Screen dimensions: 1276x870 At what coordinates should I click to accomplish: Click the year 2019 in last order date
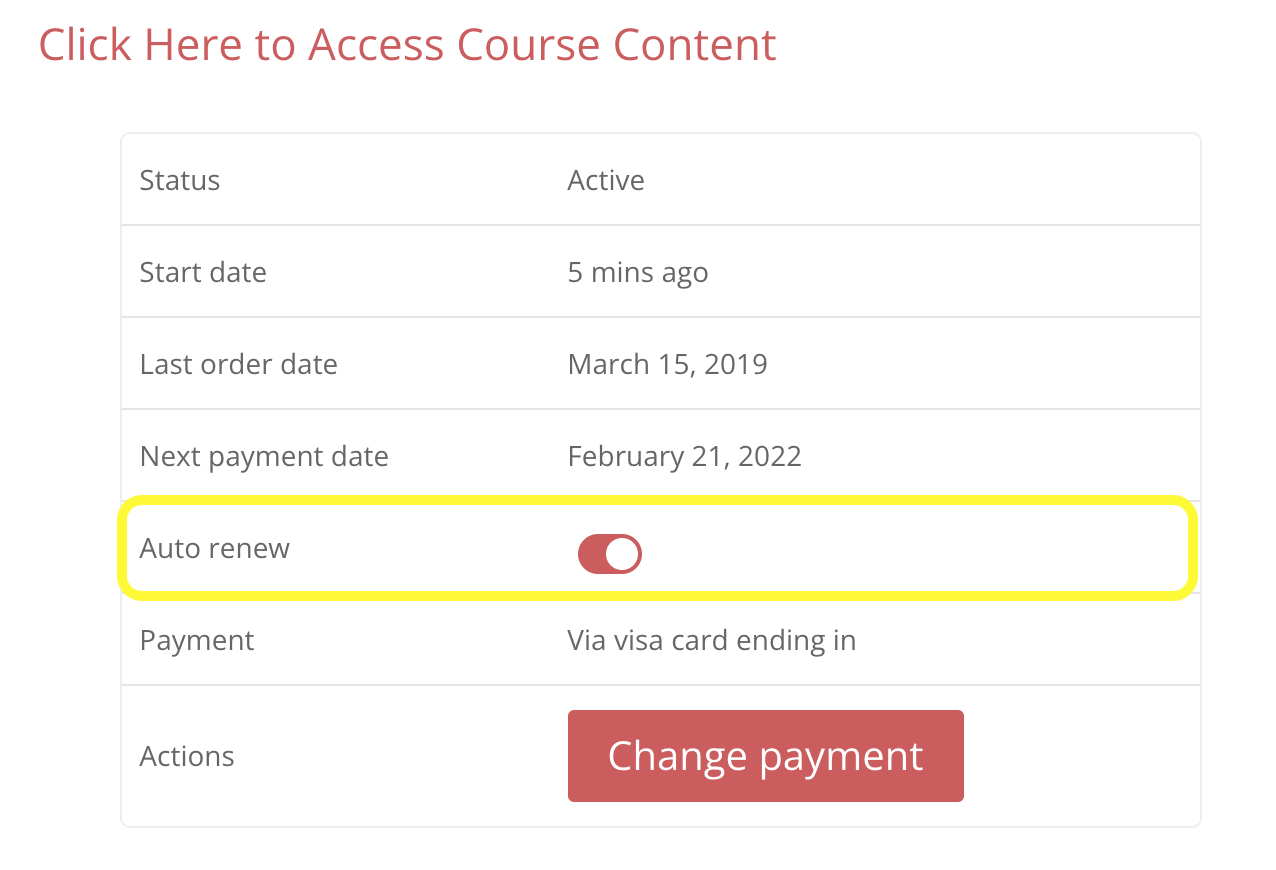pos(735,364)
